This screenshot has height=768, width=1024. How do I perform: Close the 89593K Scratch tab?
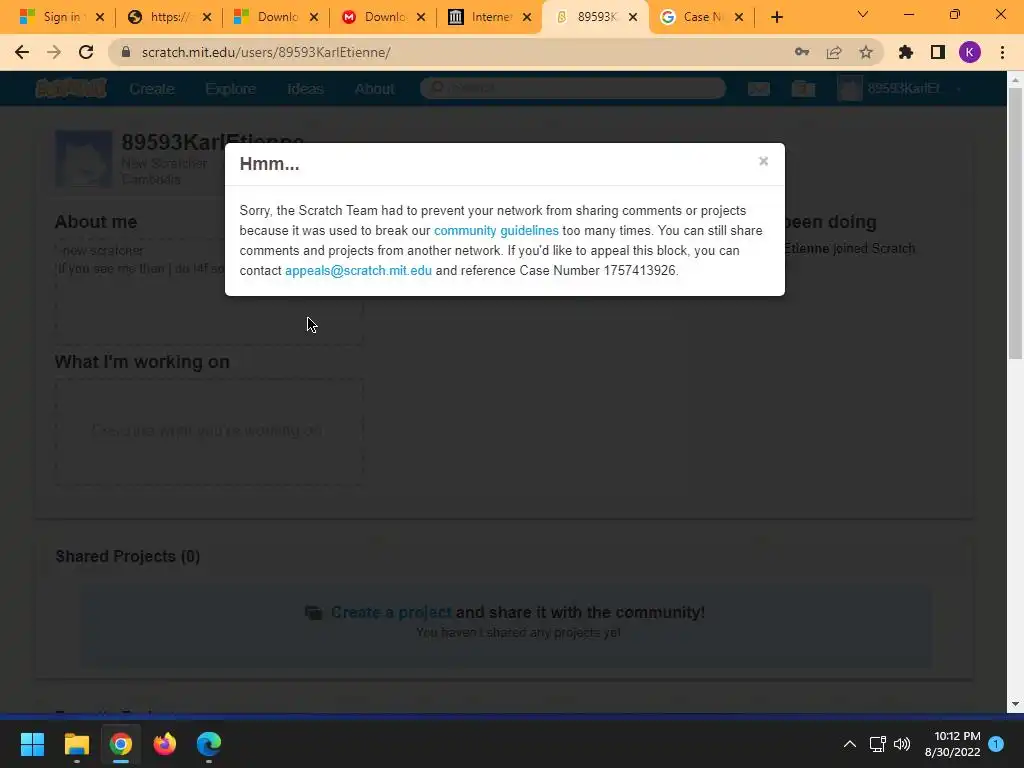pyautogui.click(x=633, y=17)
